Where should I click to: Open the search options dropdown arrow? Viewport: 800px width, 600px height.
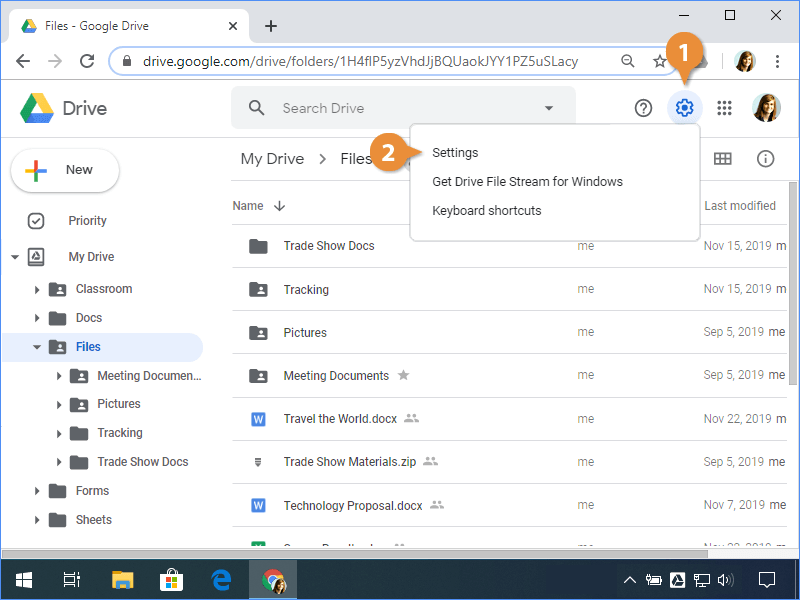[x=548, y=108]
